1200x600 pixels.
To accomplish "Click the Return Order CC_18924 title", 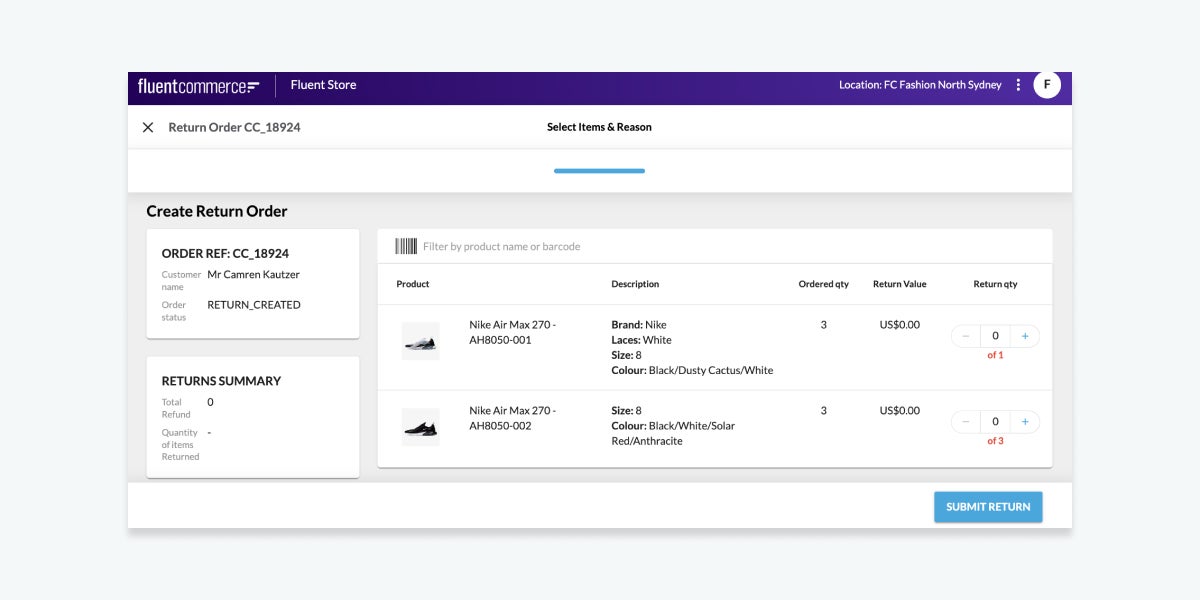I will [237, 127].
